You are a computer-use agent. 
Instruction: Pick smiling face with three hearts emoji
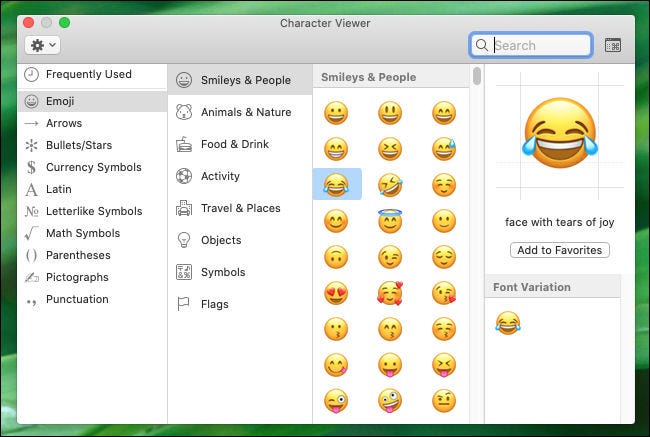pyautogui.click(x=390, y=293)
